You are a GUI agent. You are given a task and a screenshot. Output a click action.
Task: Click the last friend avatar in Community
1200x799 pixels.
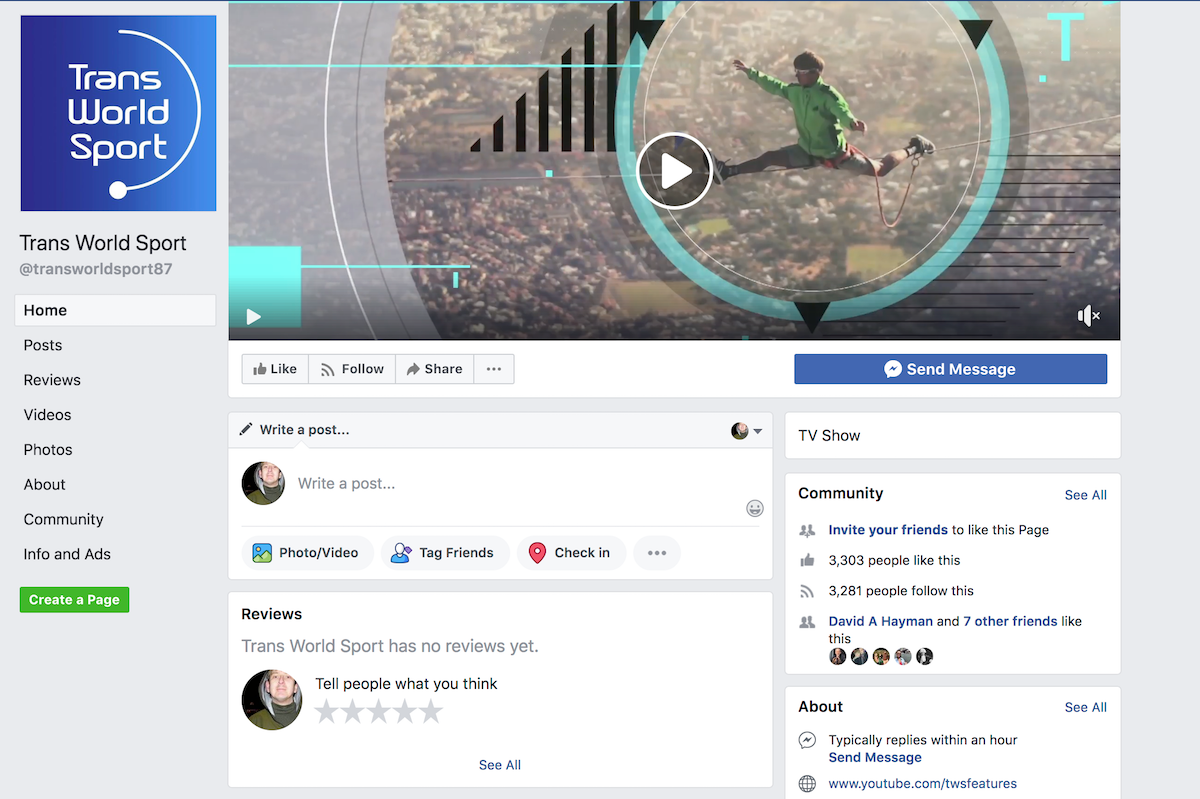[924, 657]
